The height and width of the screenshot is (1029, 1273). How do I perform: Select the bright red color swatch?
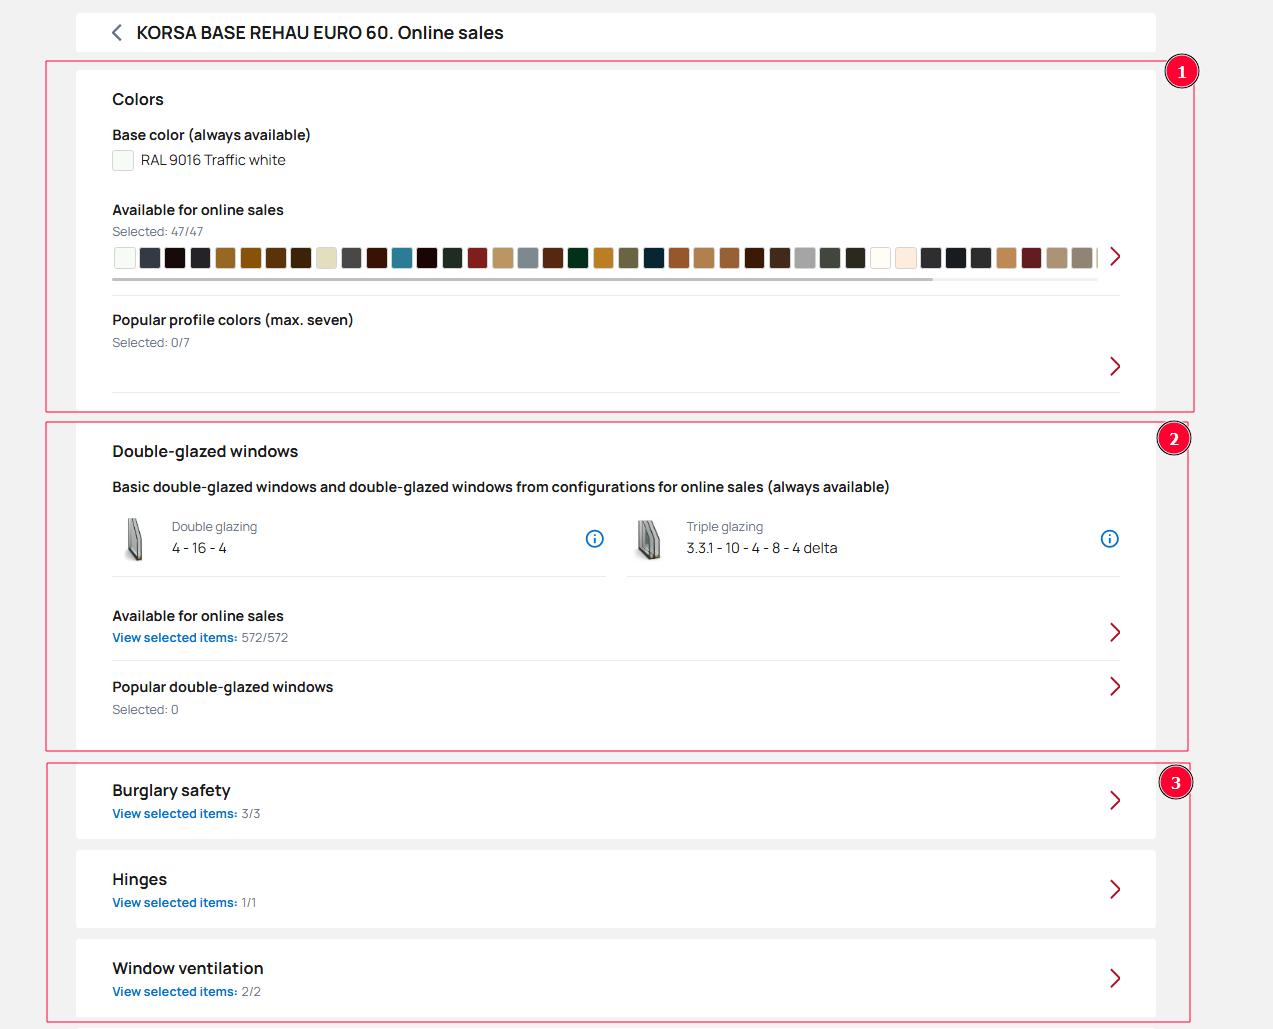(477, 258)
